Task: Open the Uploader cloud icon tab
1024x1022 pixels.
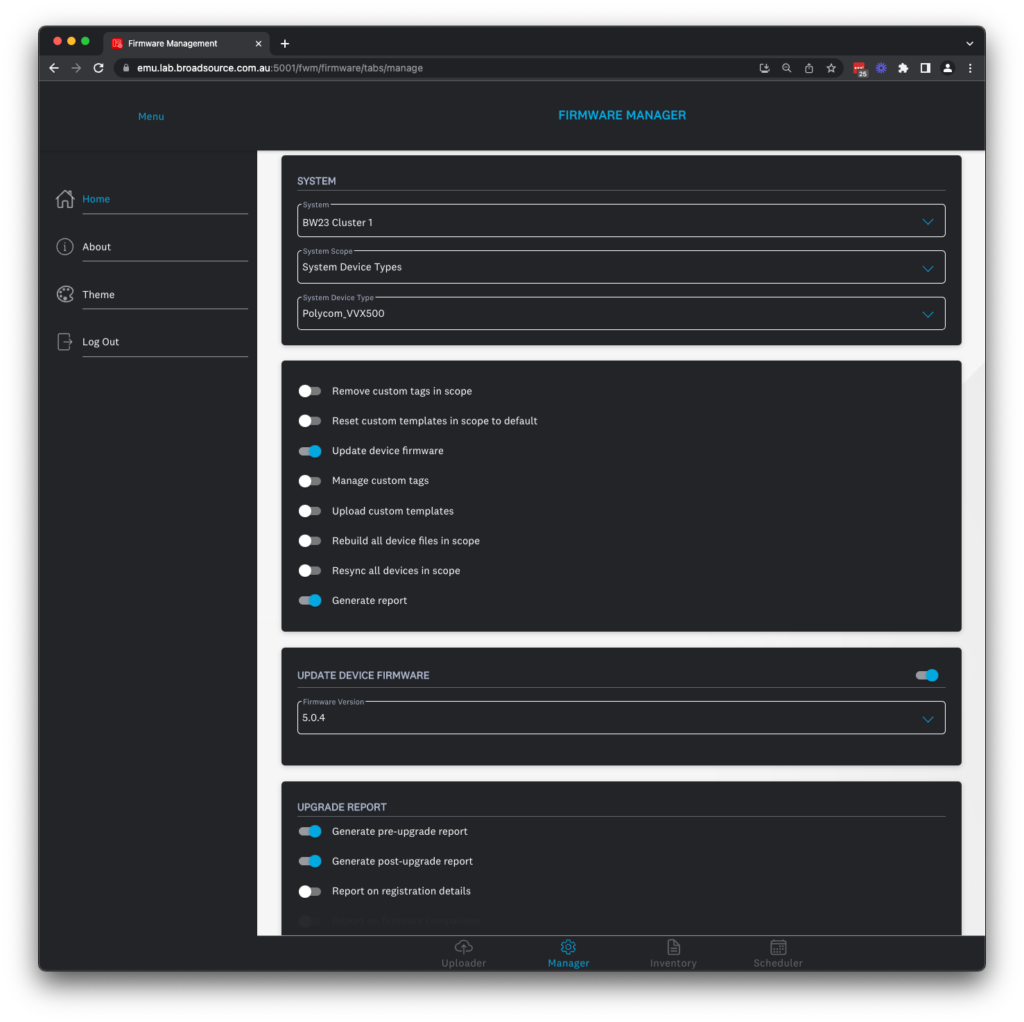Action: 463,946
